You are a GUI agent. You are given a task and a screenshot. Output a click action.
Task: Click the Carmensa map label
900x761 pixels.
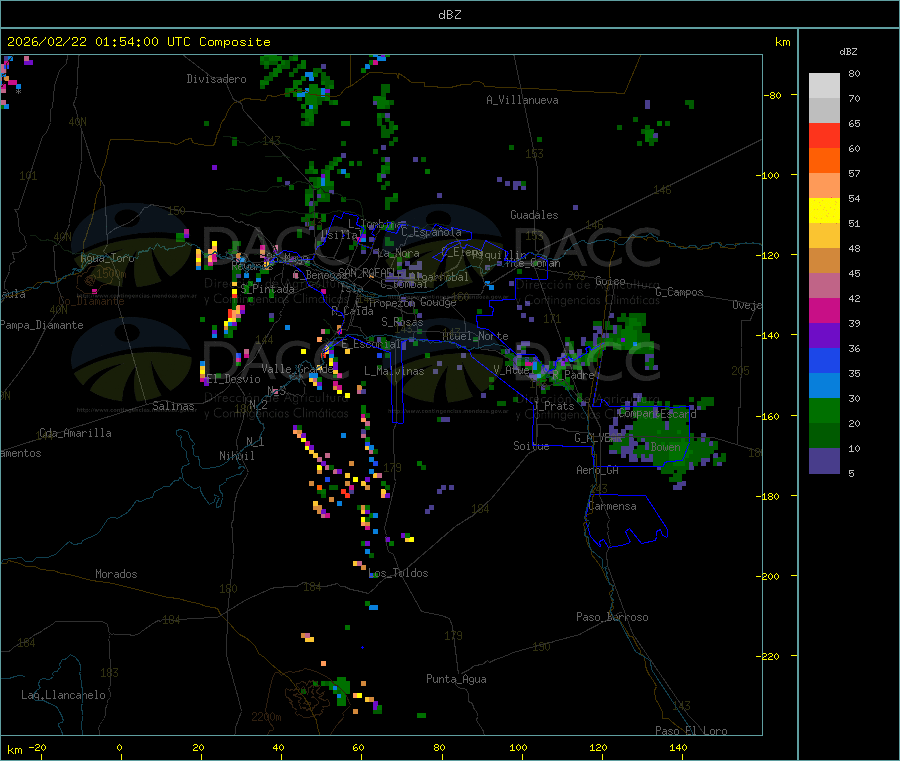tap(612, 506)
